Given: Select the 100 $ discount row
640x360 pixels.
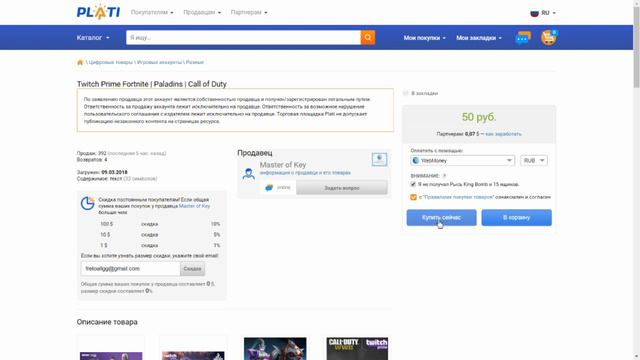Looking at the screenshot, I should coord(160,224).
